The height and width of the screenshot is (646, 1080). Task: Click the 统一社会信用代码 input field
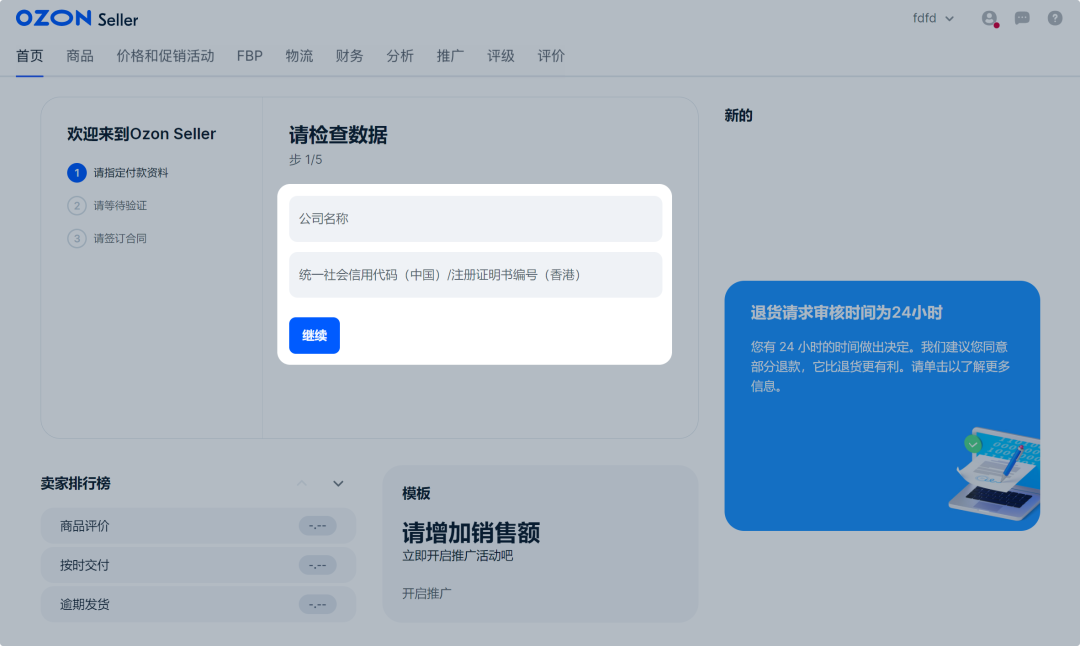[x=475, y=274]
